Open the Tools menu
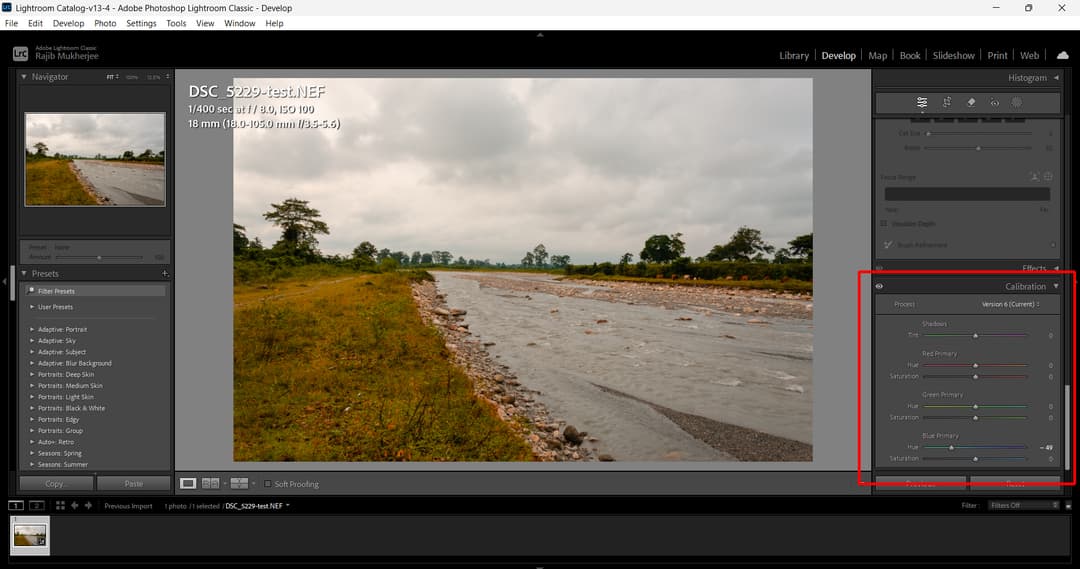 (176, 23)
